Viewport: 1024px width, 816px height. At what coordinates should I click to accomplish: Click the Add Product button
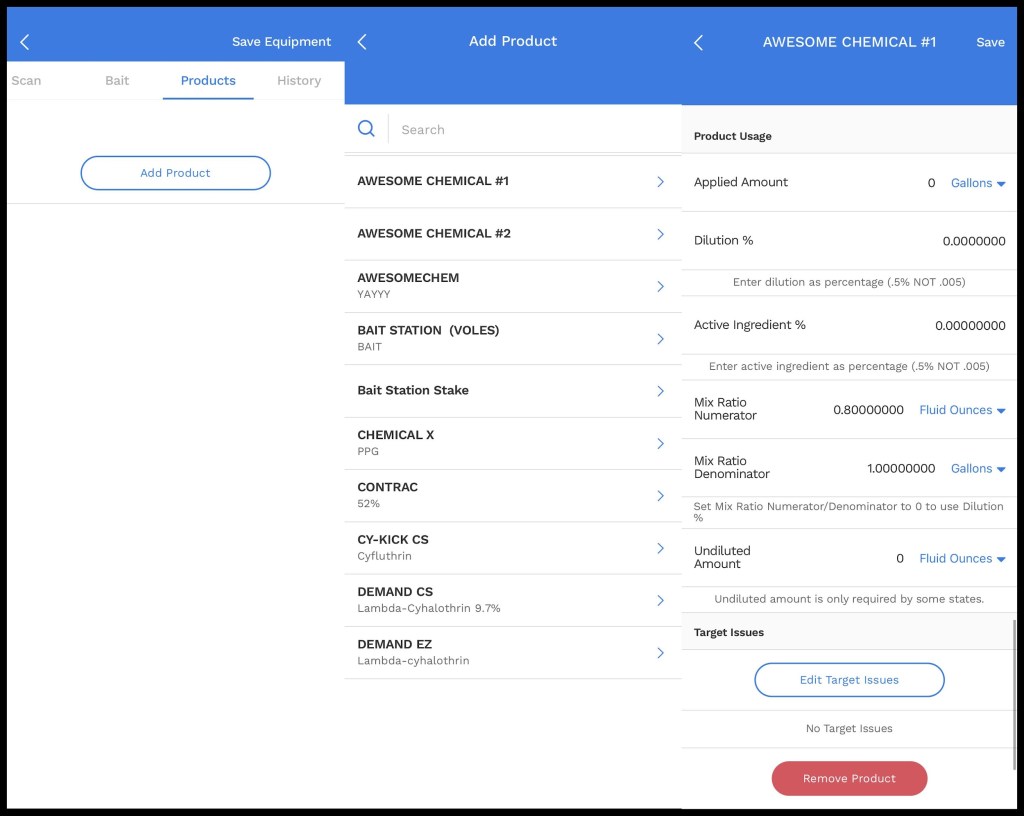(x=175, y=173)
